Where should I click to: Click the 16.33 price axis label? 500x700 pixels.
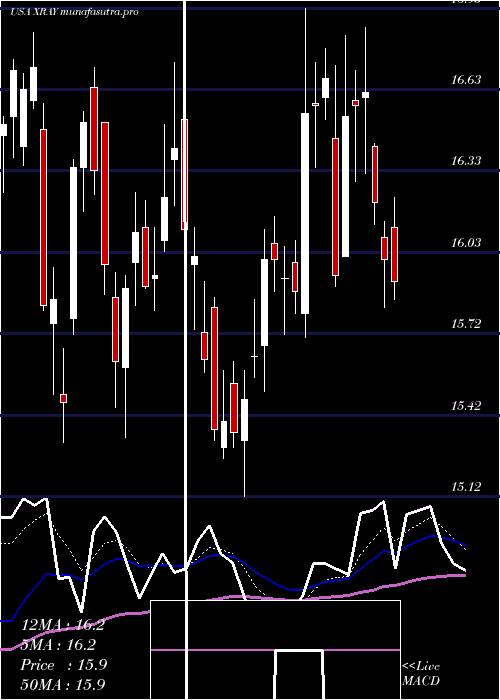point(466,161)
